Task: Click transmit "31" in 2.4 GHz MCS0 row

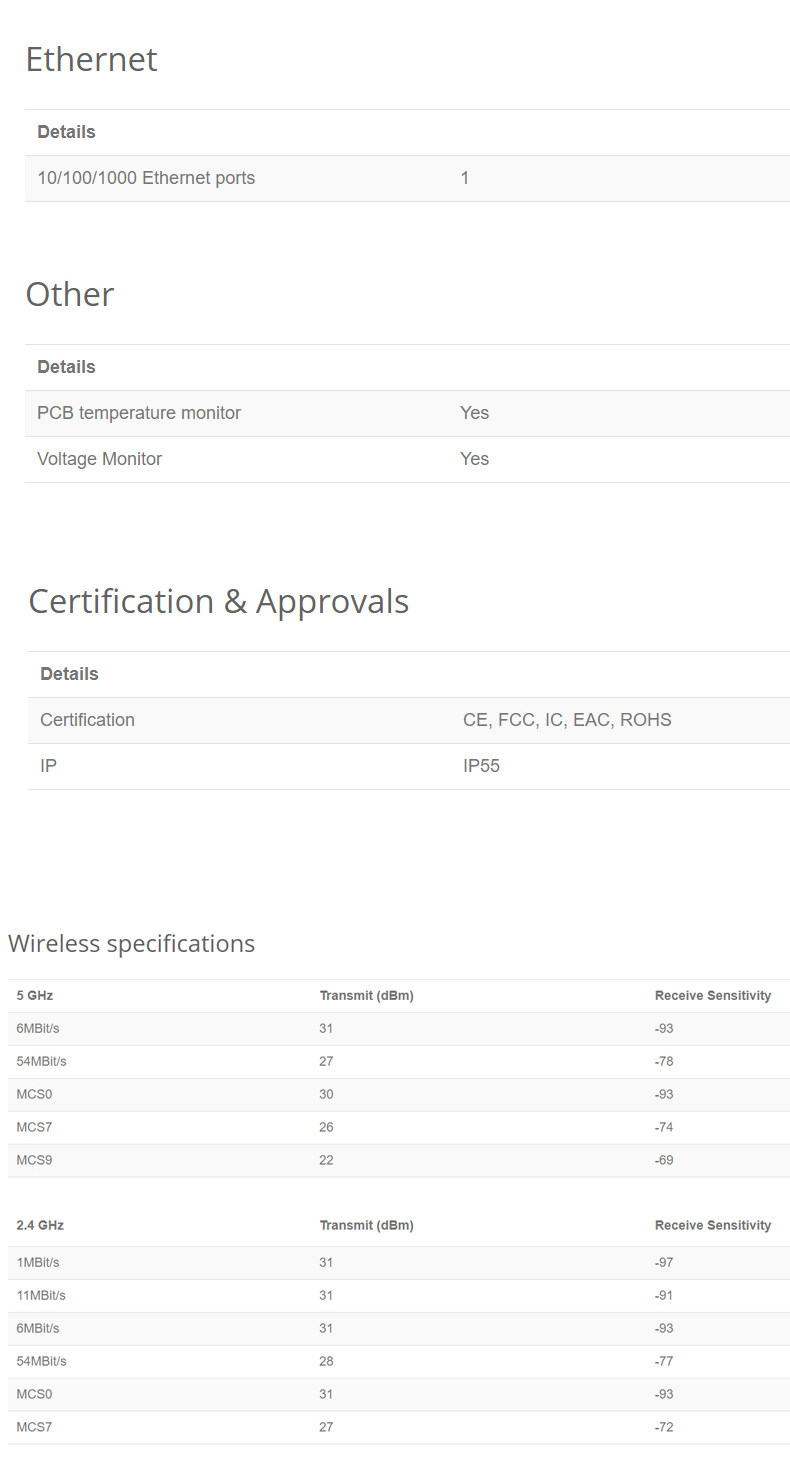Action: [326, 1395]
